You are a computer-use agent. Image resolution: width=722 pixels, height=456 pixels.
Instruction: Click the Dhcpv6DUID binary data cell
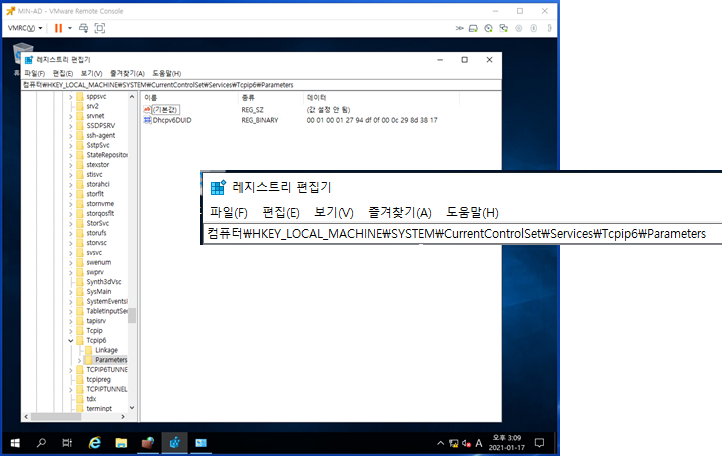(372, 120)
